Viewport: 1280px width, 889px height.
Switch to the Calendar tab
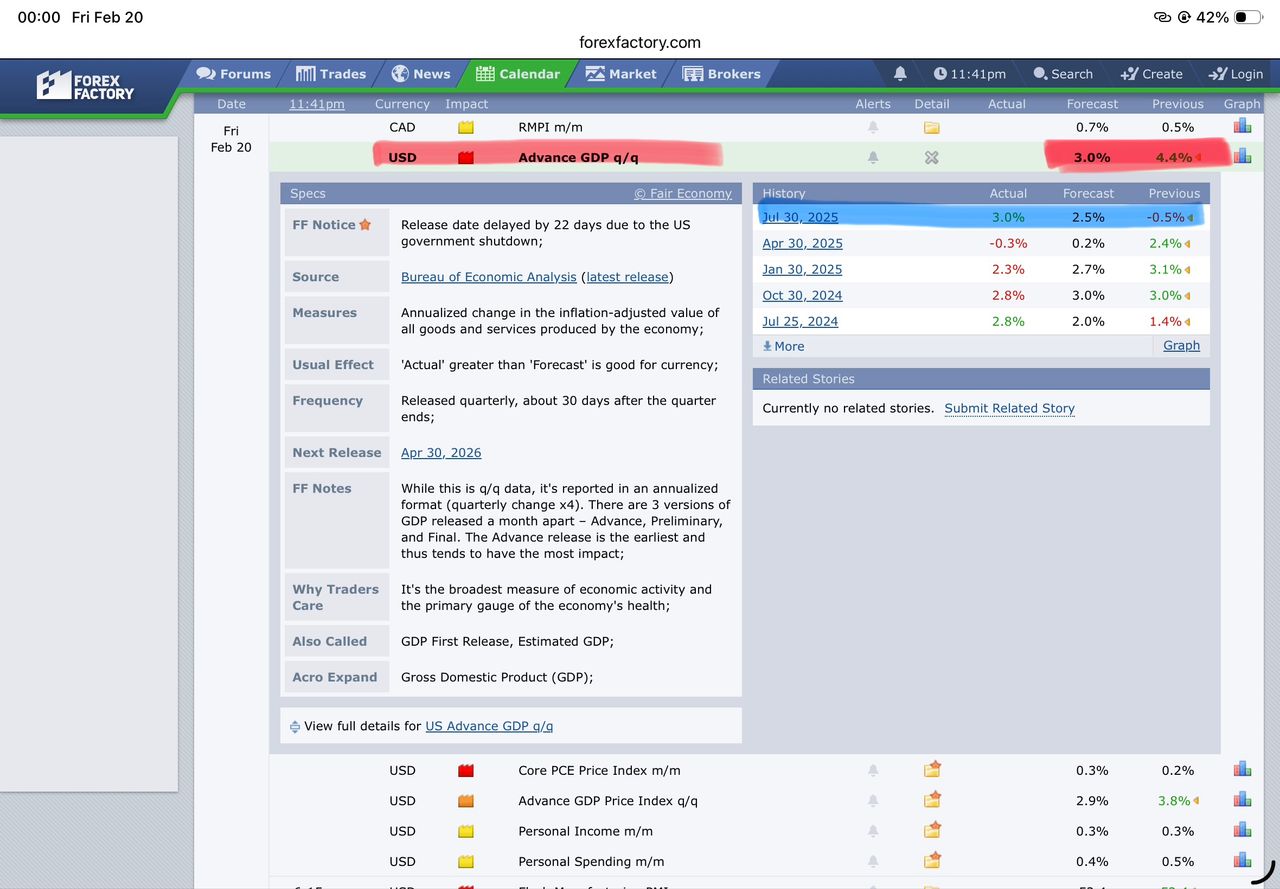pyautogui.click(x=518, y=74)
